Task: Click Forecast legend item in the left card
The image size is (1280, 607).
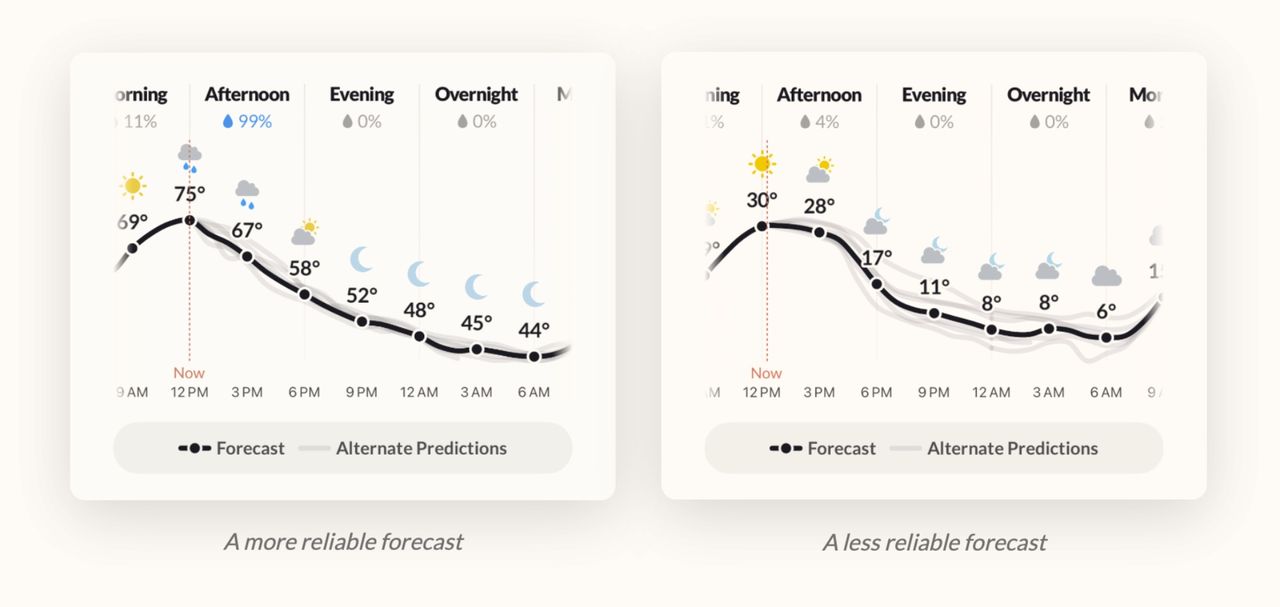Action: tap(232, 448)
